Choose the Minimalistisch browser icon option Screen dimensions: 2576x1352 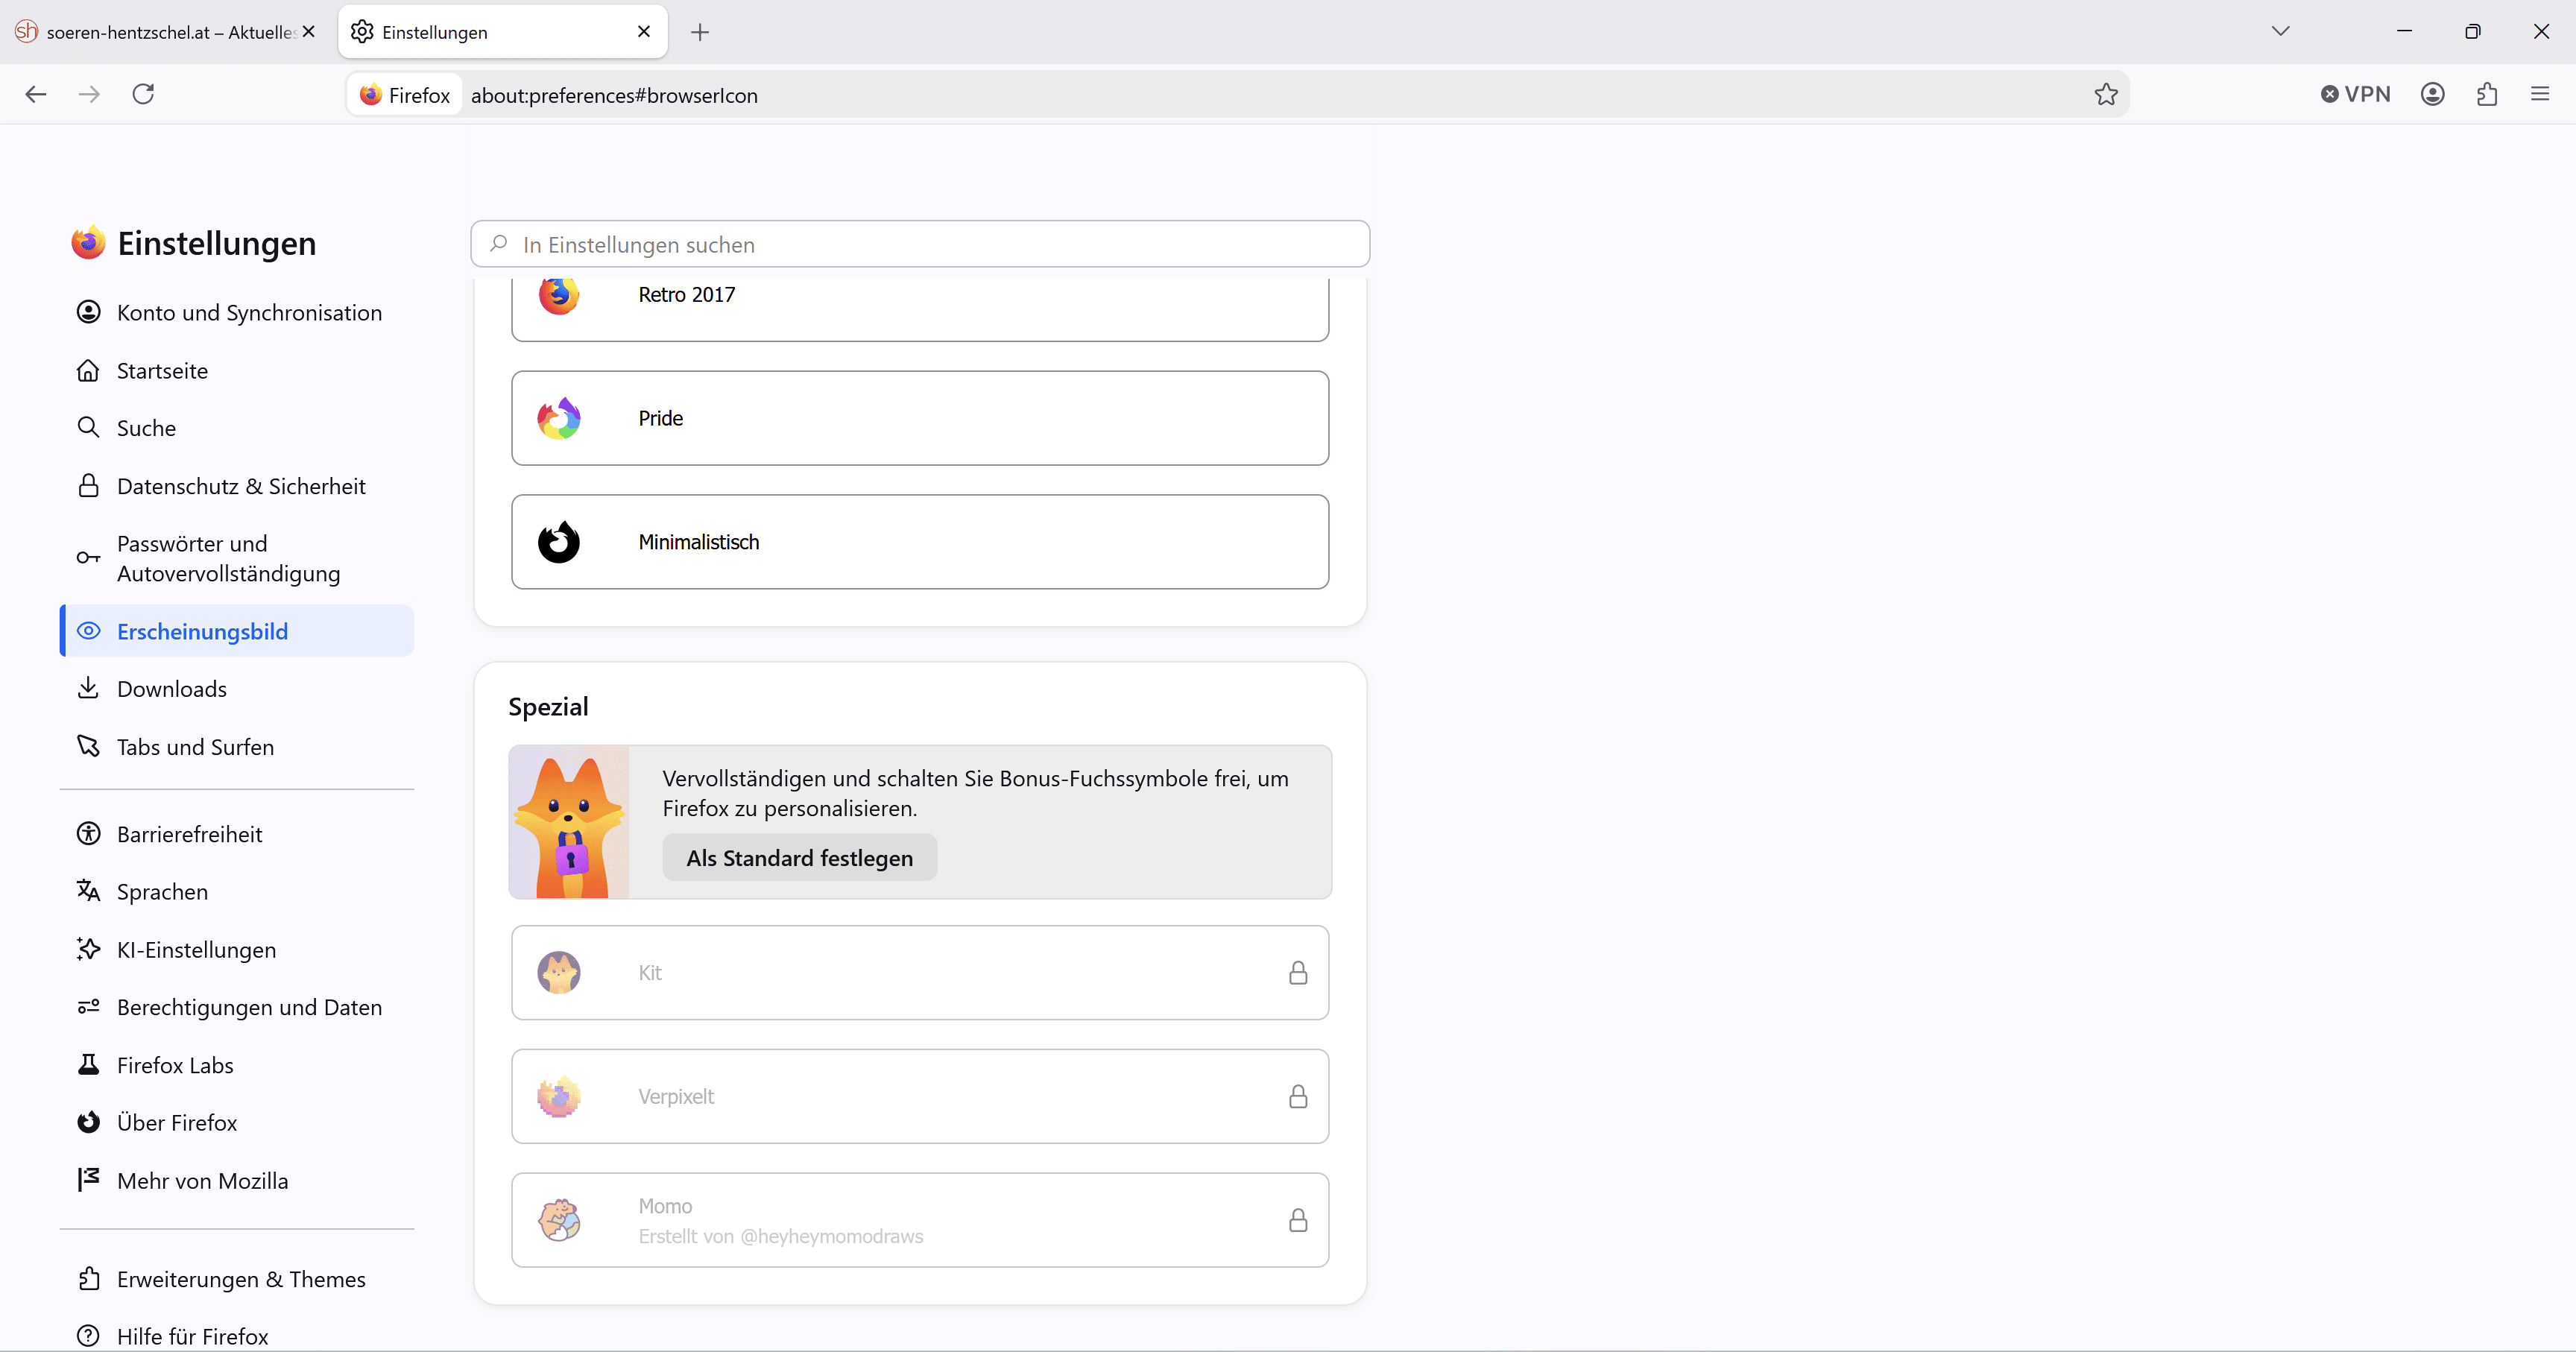point(920,542)
